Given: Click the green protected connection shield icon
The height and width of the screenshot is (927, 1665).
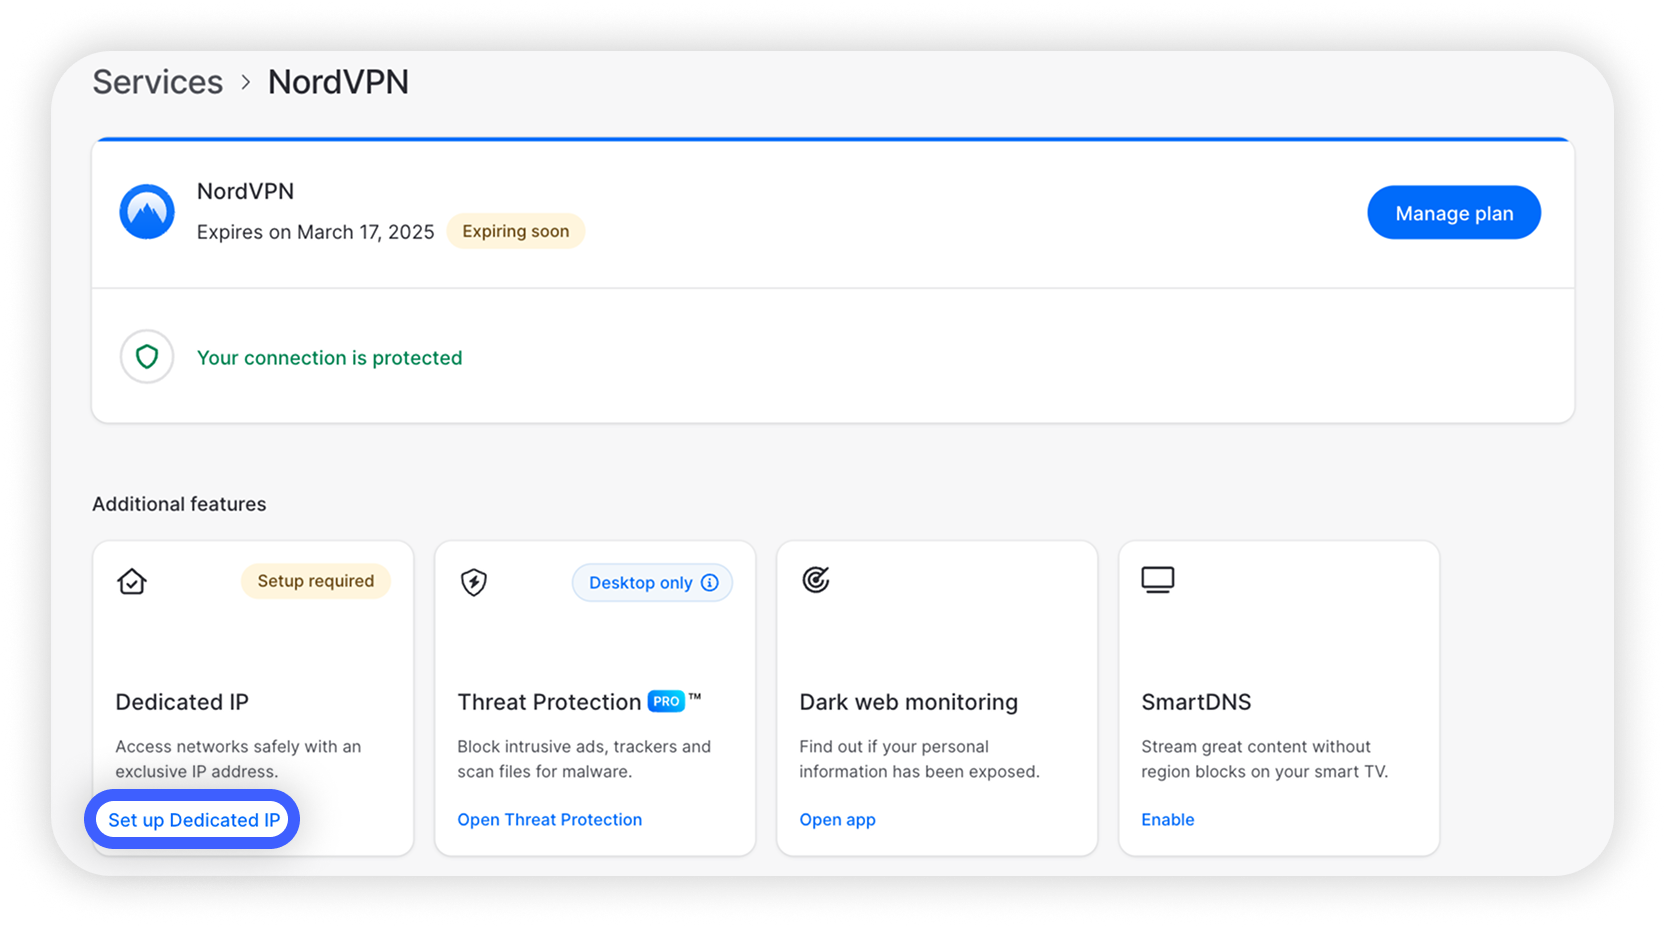Looking at the screenshot, I should [146, 357].
